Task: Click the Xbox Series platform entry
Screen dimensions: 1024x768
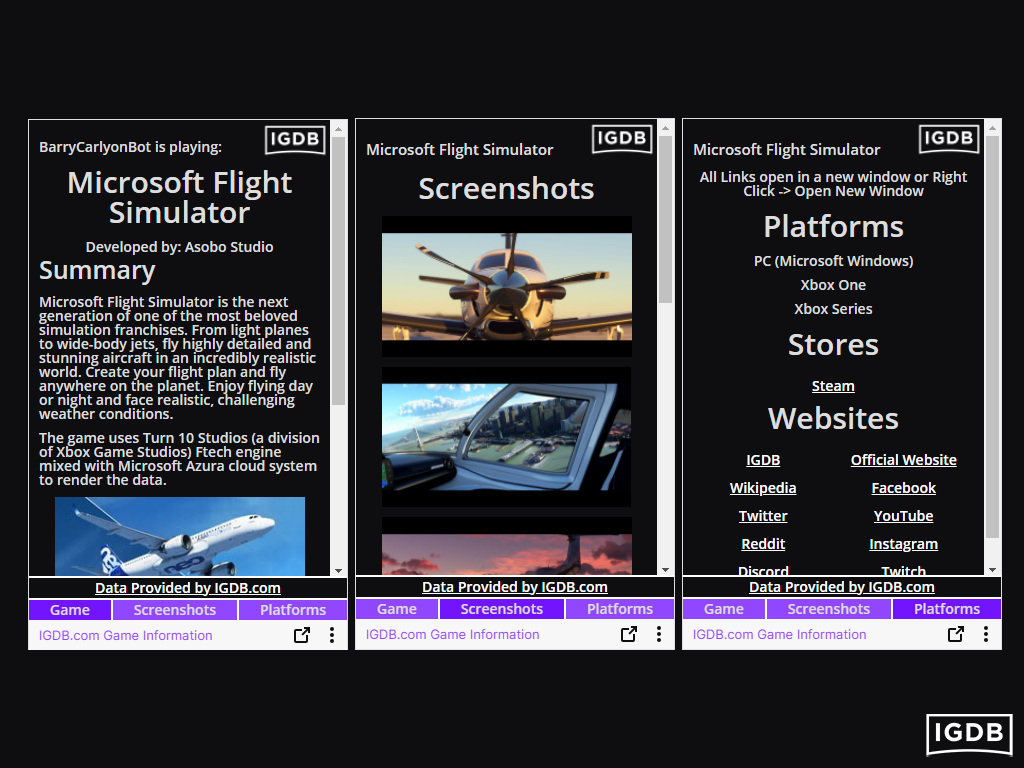Action: (833, 309)
